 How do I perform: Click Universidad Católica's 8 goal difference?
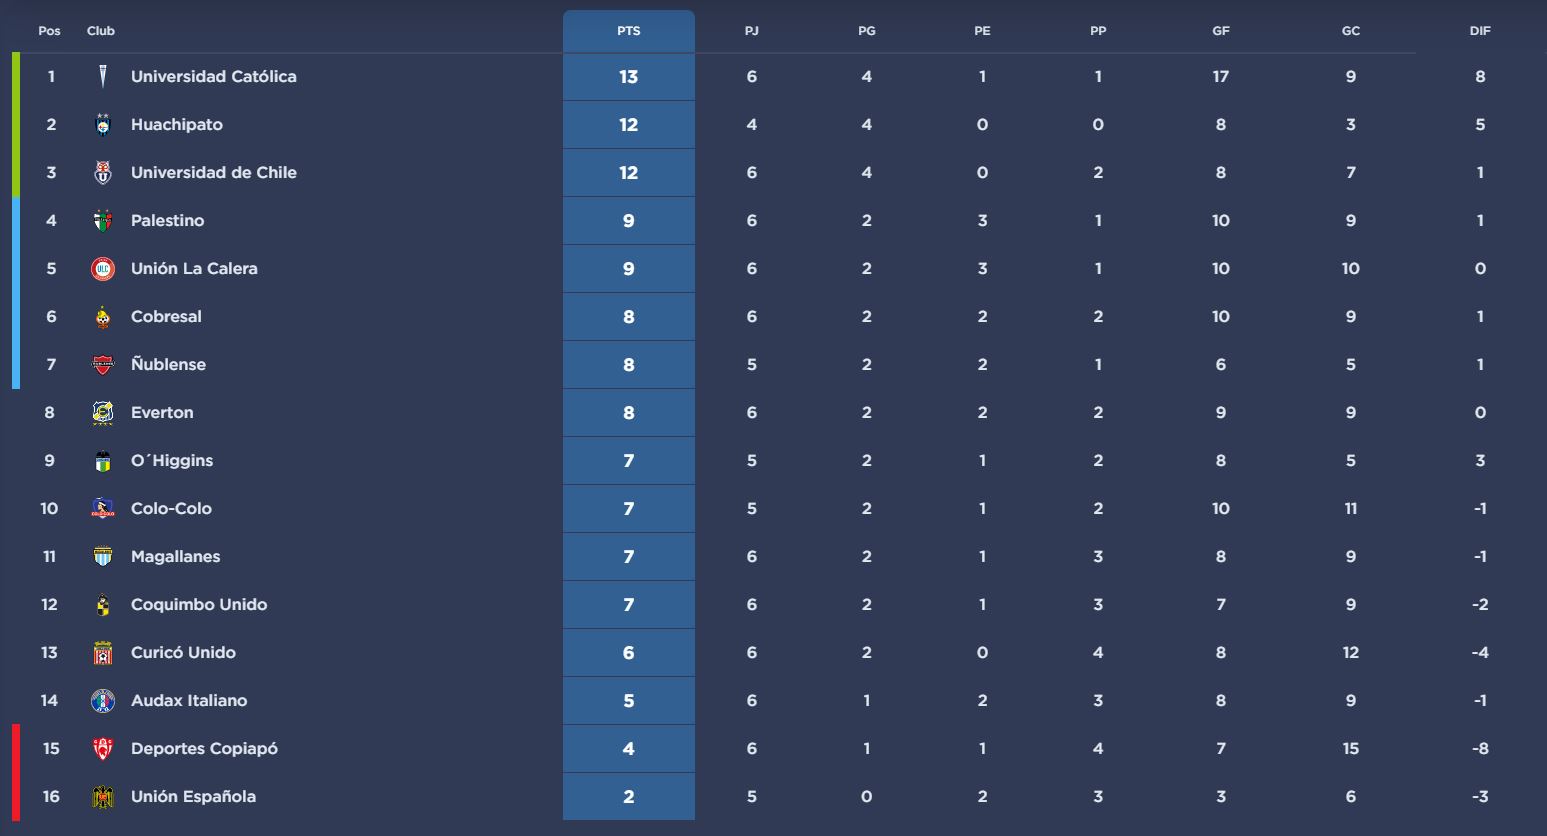(x=1480, y=77)
